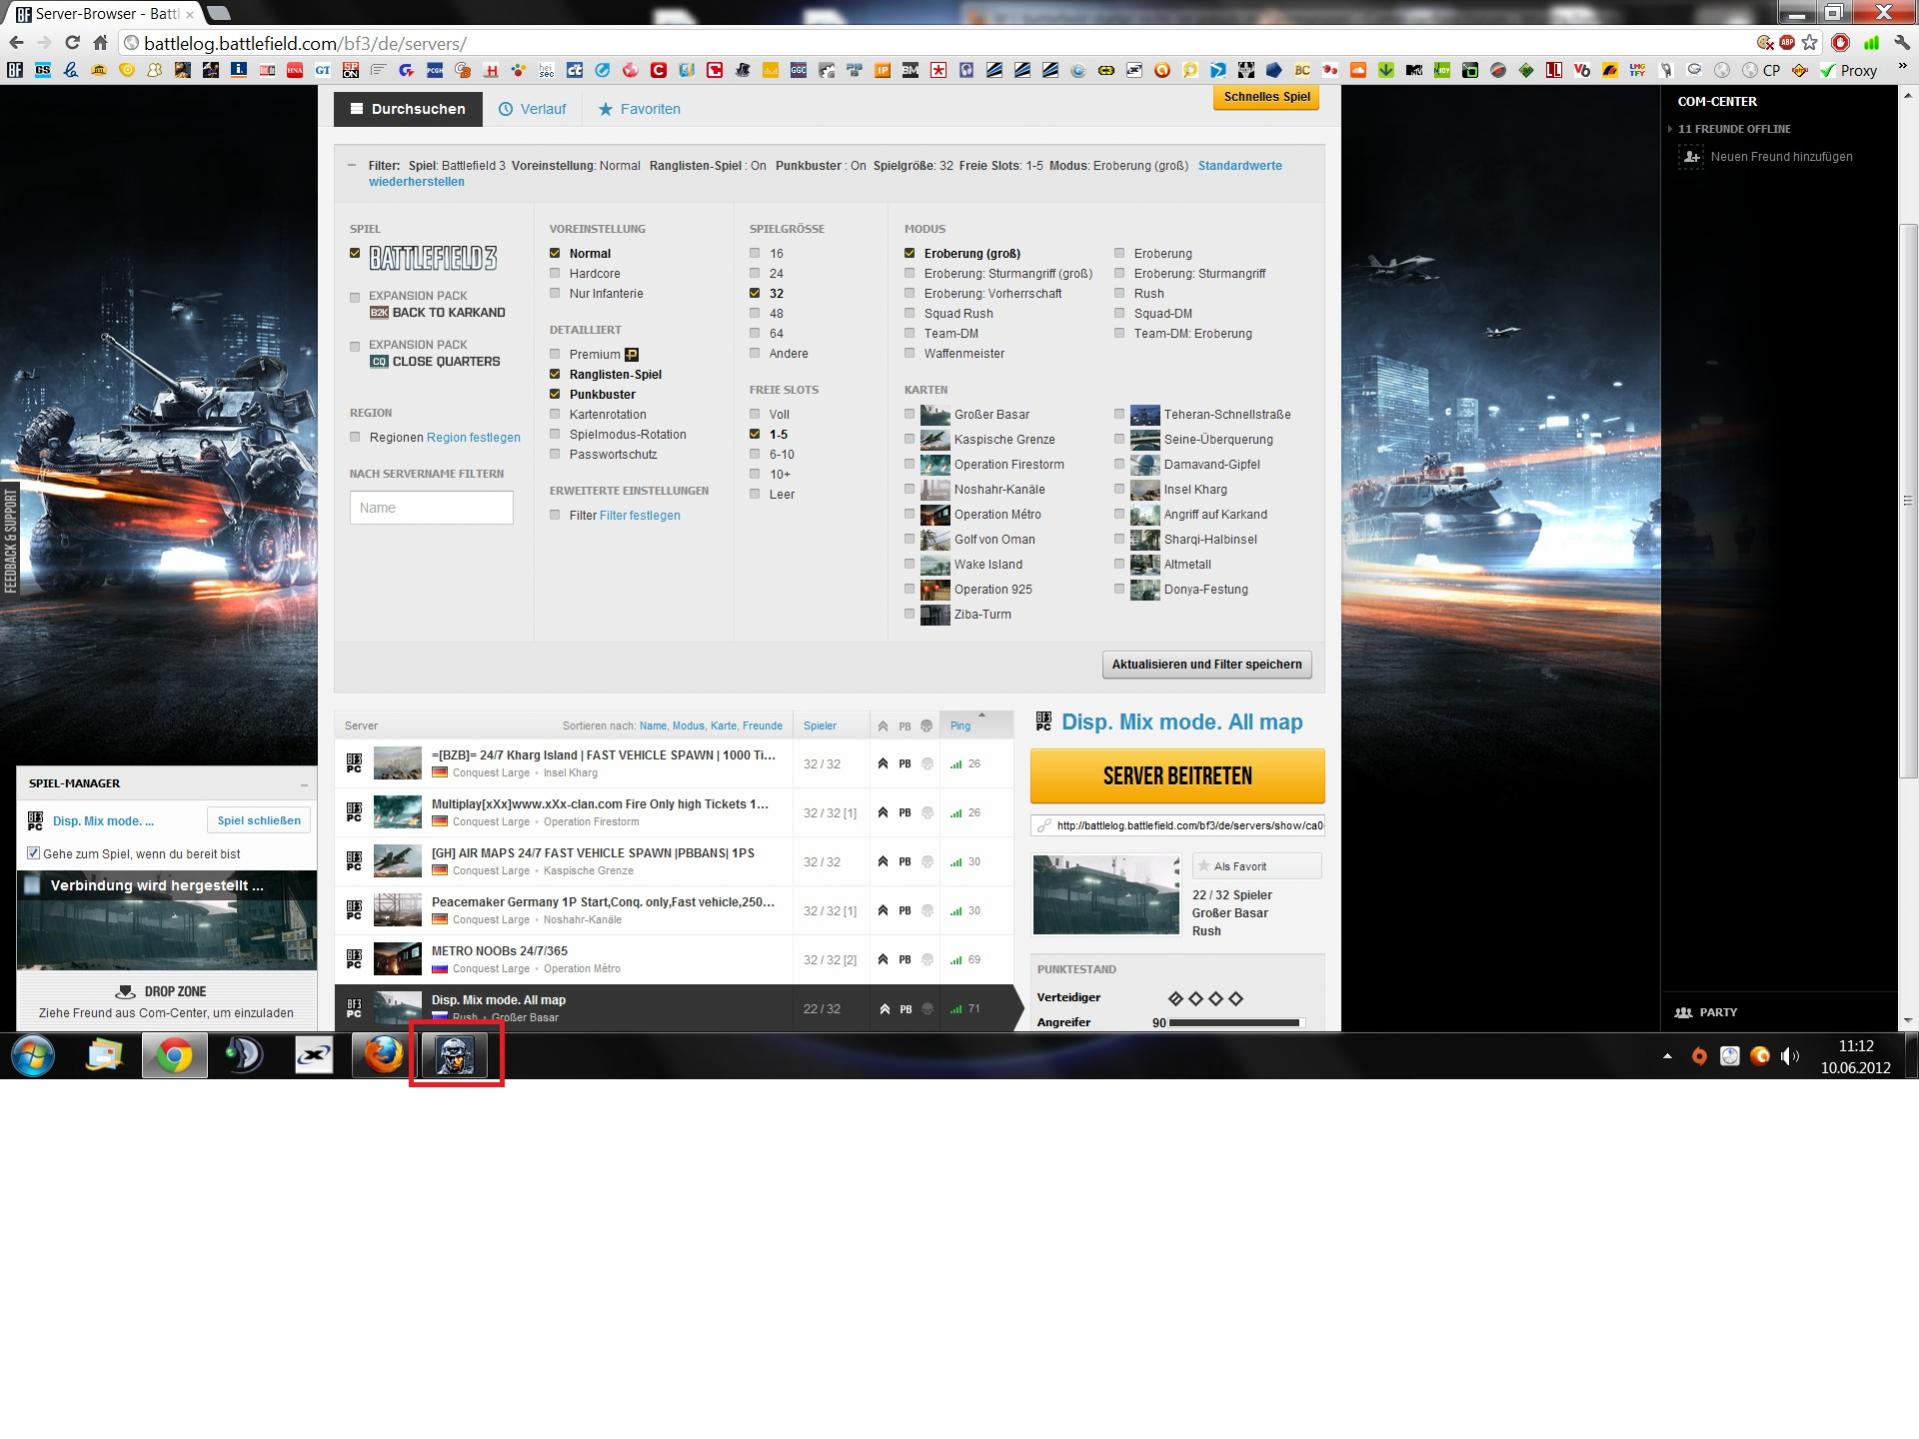Check the Hardcore preset

click(x=555, y=273)
